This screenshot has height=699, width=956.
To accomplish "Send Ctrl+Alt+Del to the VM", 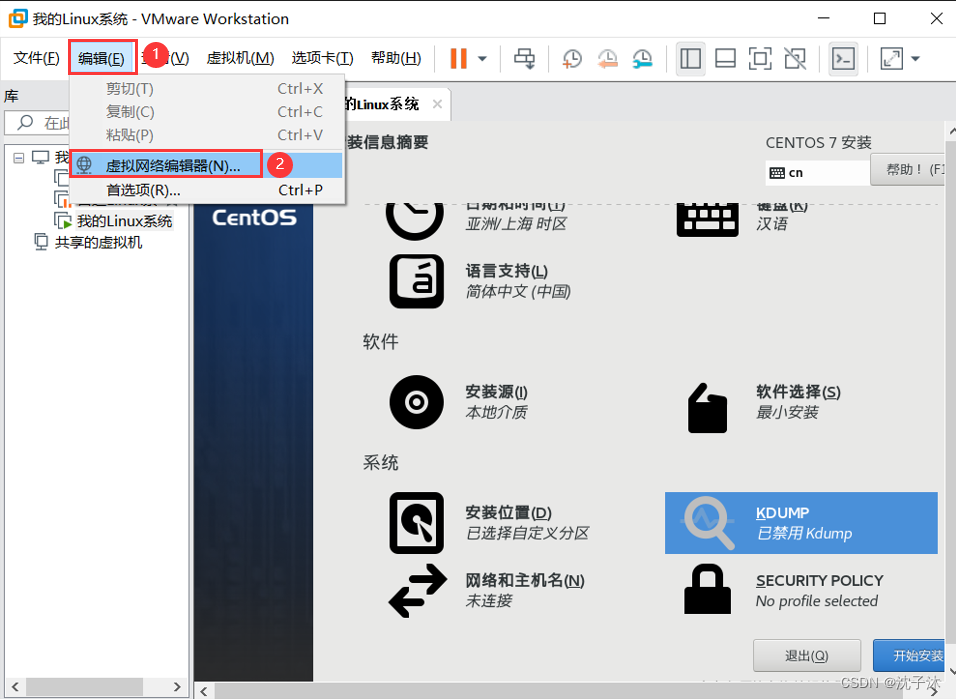I will (524, 59).
